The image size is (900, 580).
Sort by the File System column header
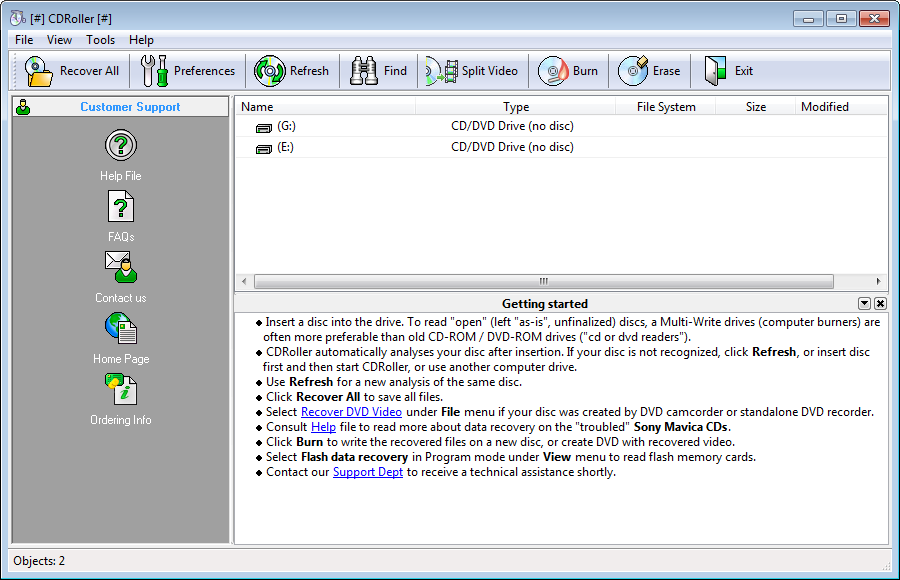click(666, 107)
